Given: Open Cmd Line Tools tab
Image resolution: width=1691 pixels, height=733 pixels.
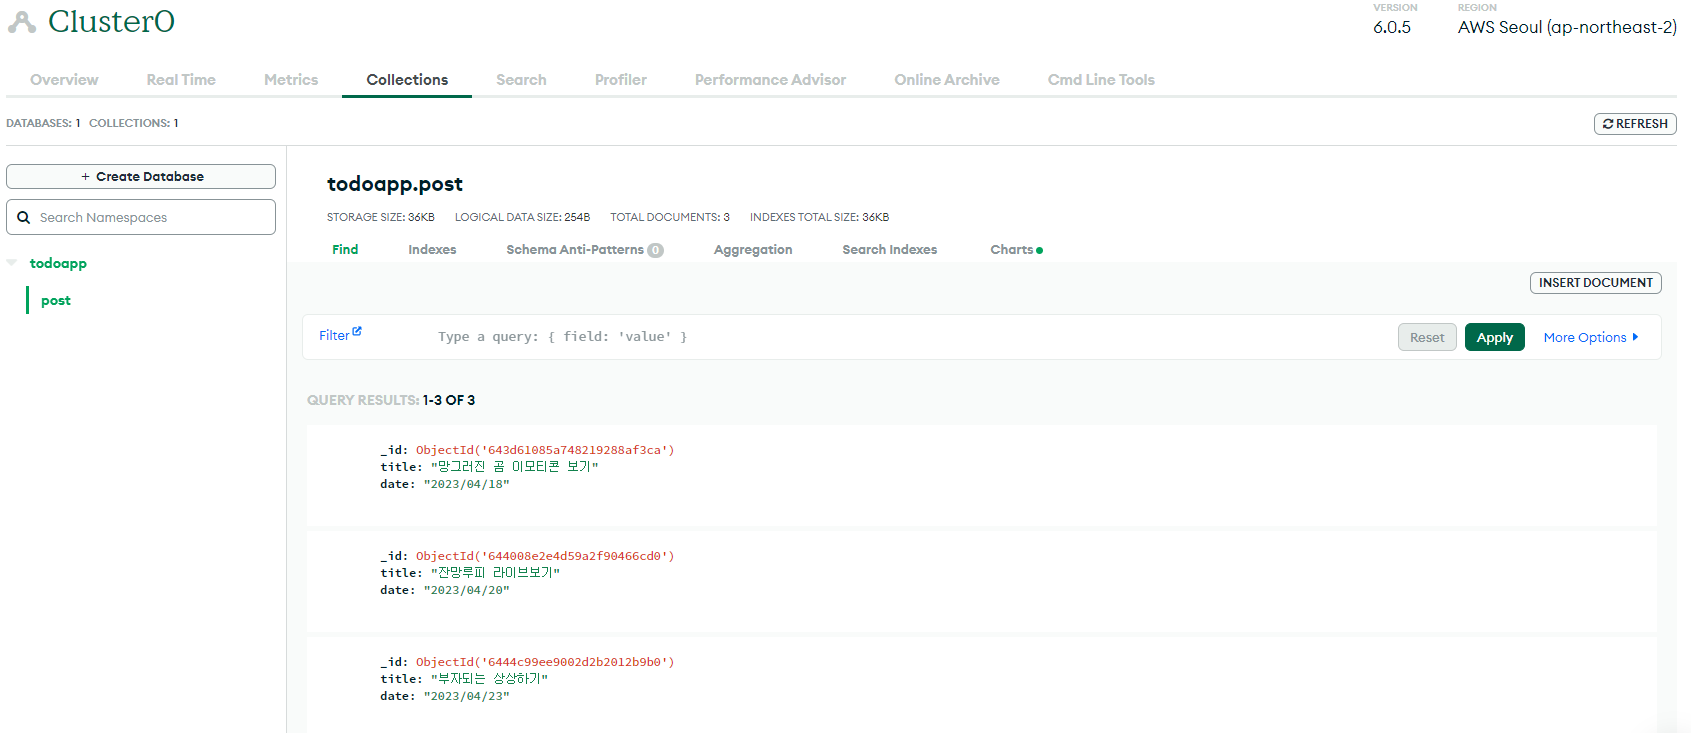Looking at the screenshot, I should (x=1101, y=80).
